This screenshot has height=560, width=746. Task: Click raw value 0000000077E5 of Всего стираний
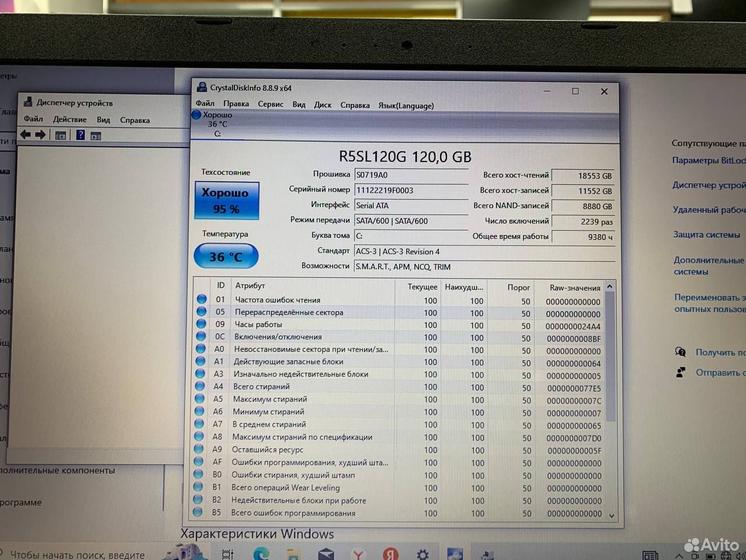574,388
